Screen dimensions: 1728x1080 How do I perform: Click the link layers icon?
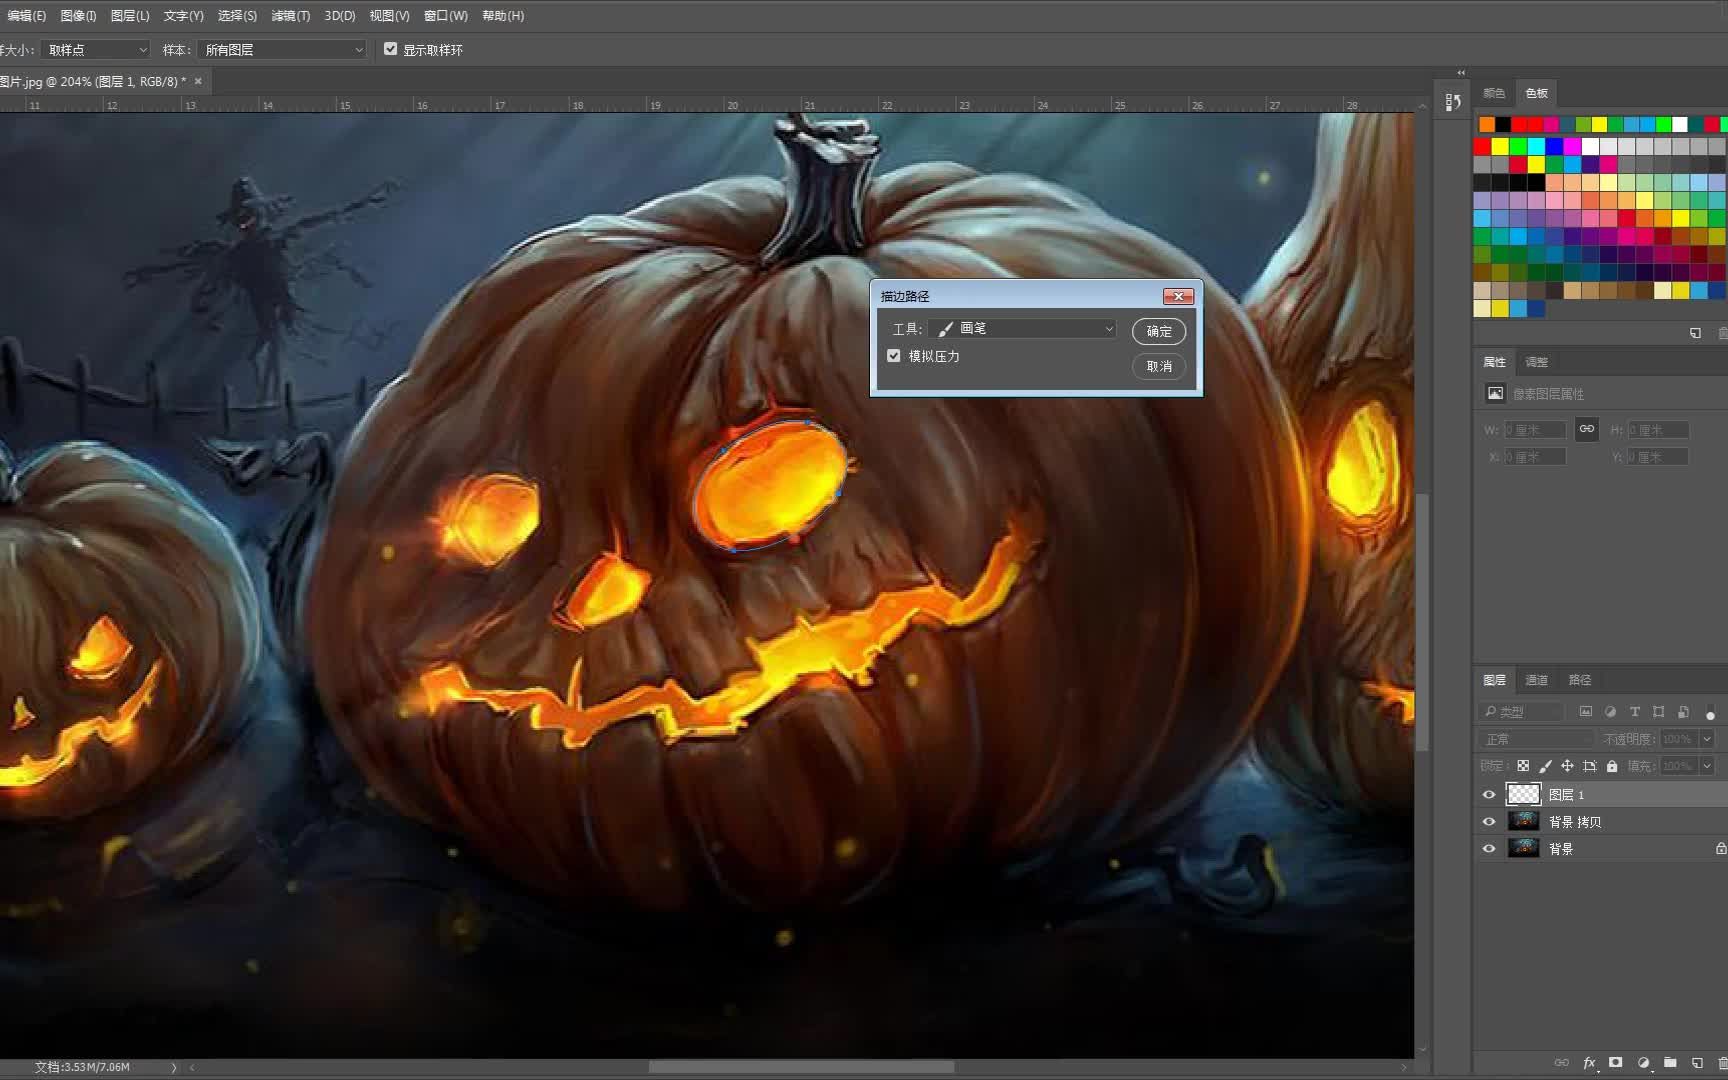(1562, 1063)
